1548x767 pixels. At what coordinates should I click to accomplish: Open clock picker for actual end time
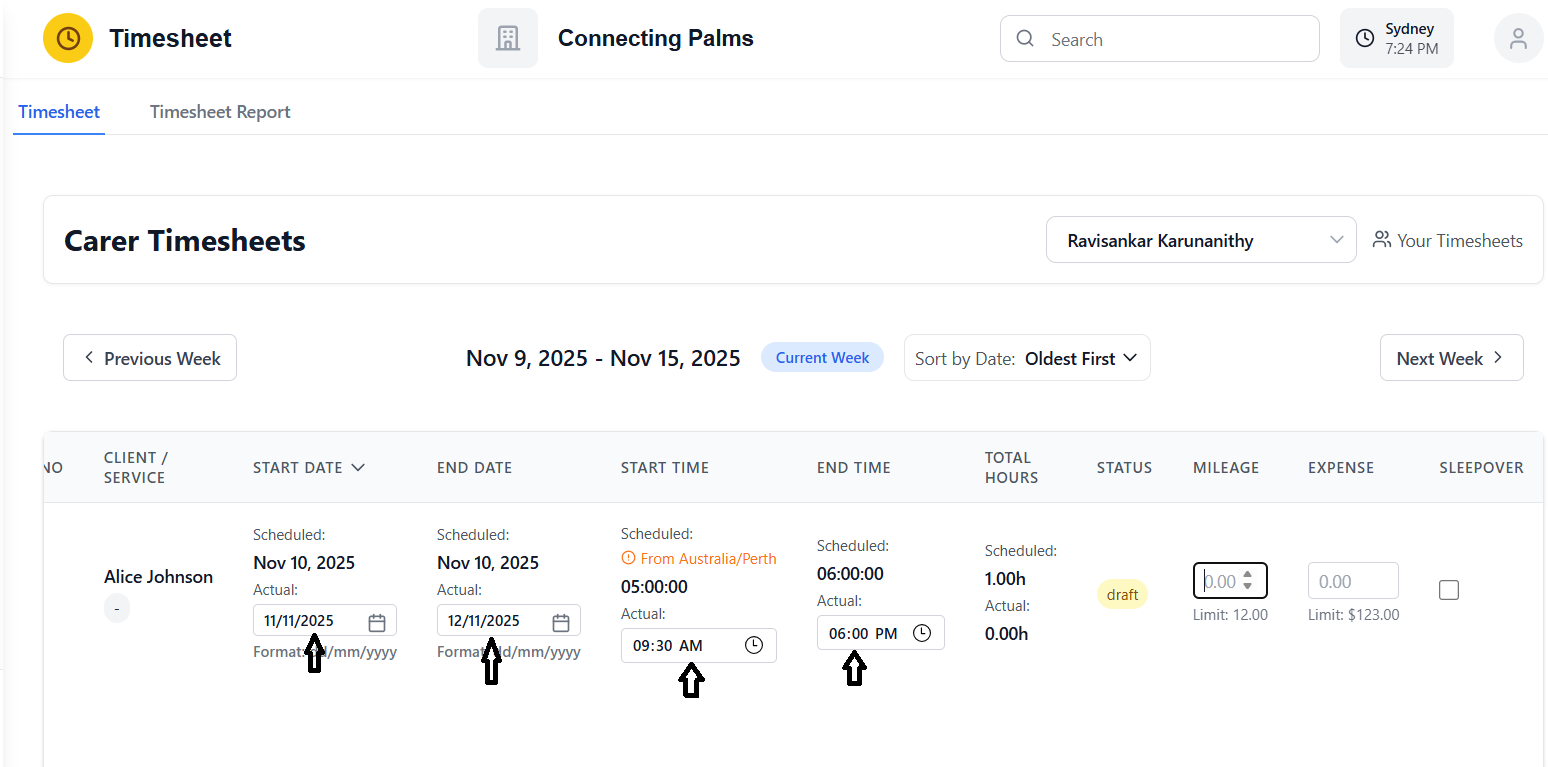pos(922,633)
